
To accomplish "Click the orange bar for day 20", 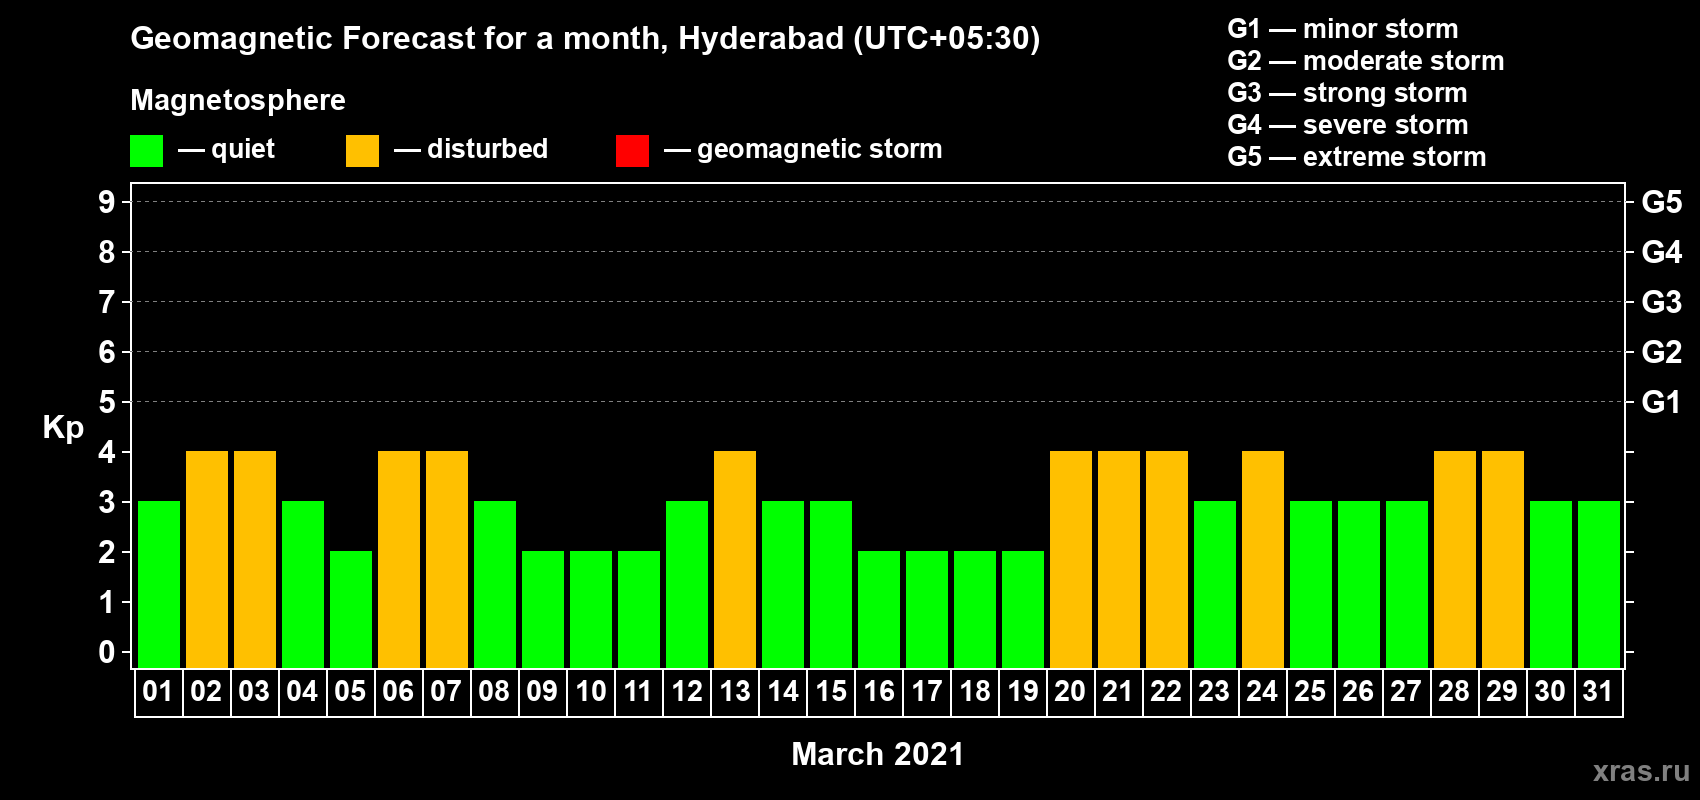I will 1071,559.
